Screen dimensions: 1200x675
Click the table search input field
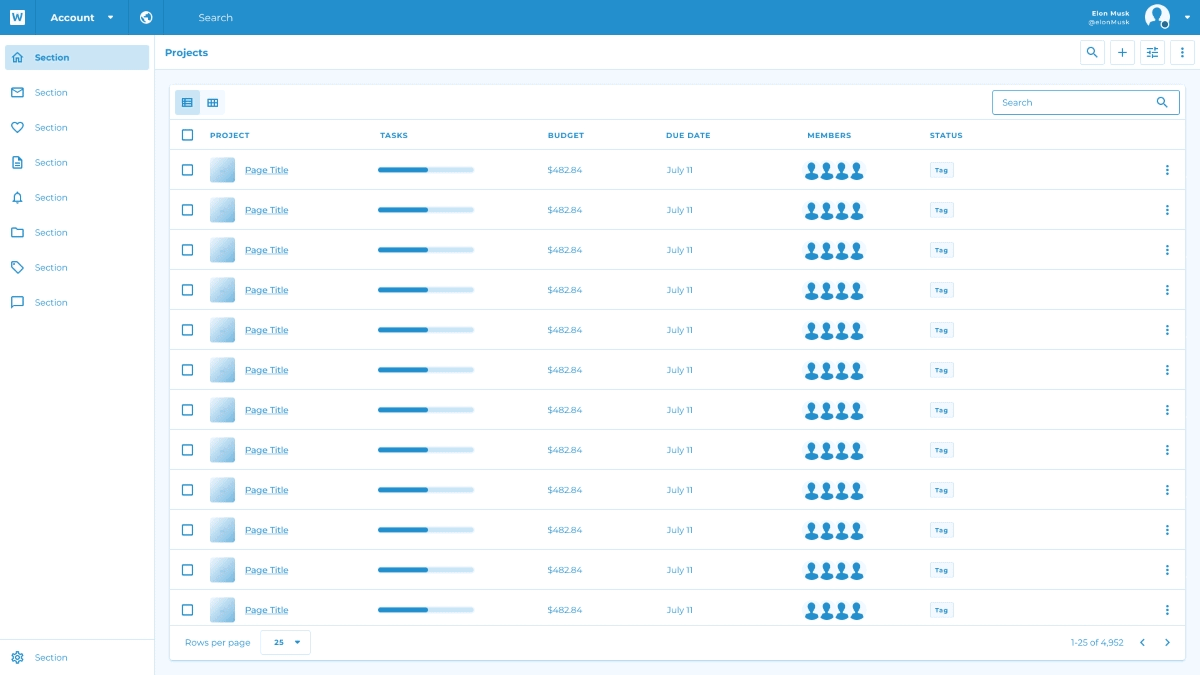coord(1075,102)
